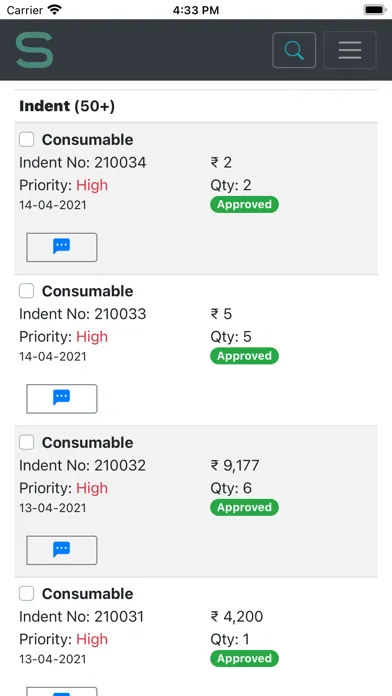
Task: Tap the Approved badge on indent 210032
Action: click(x=244, y=507)
